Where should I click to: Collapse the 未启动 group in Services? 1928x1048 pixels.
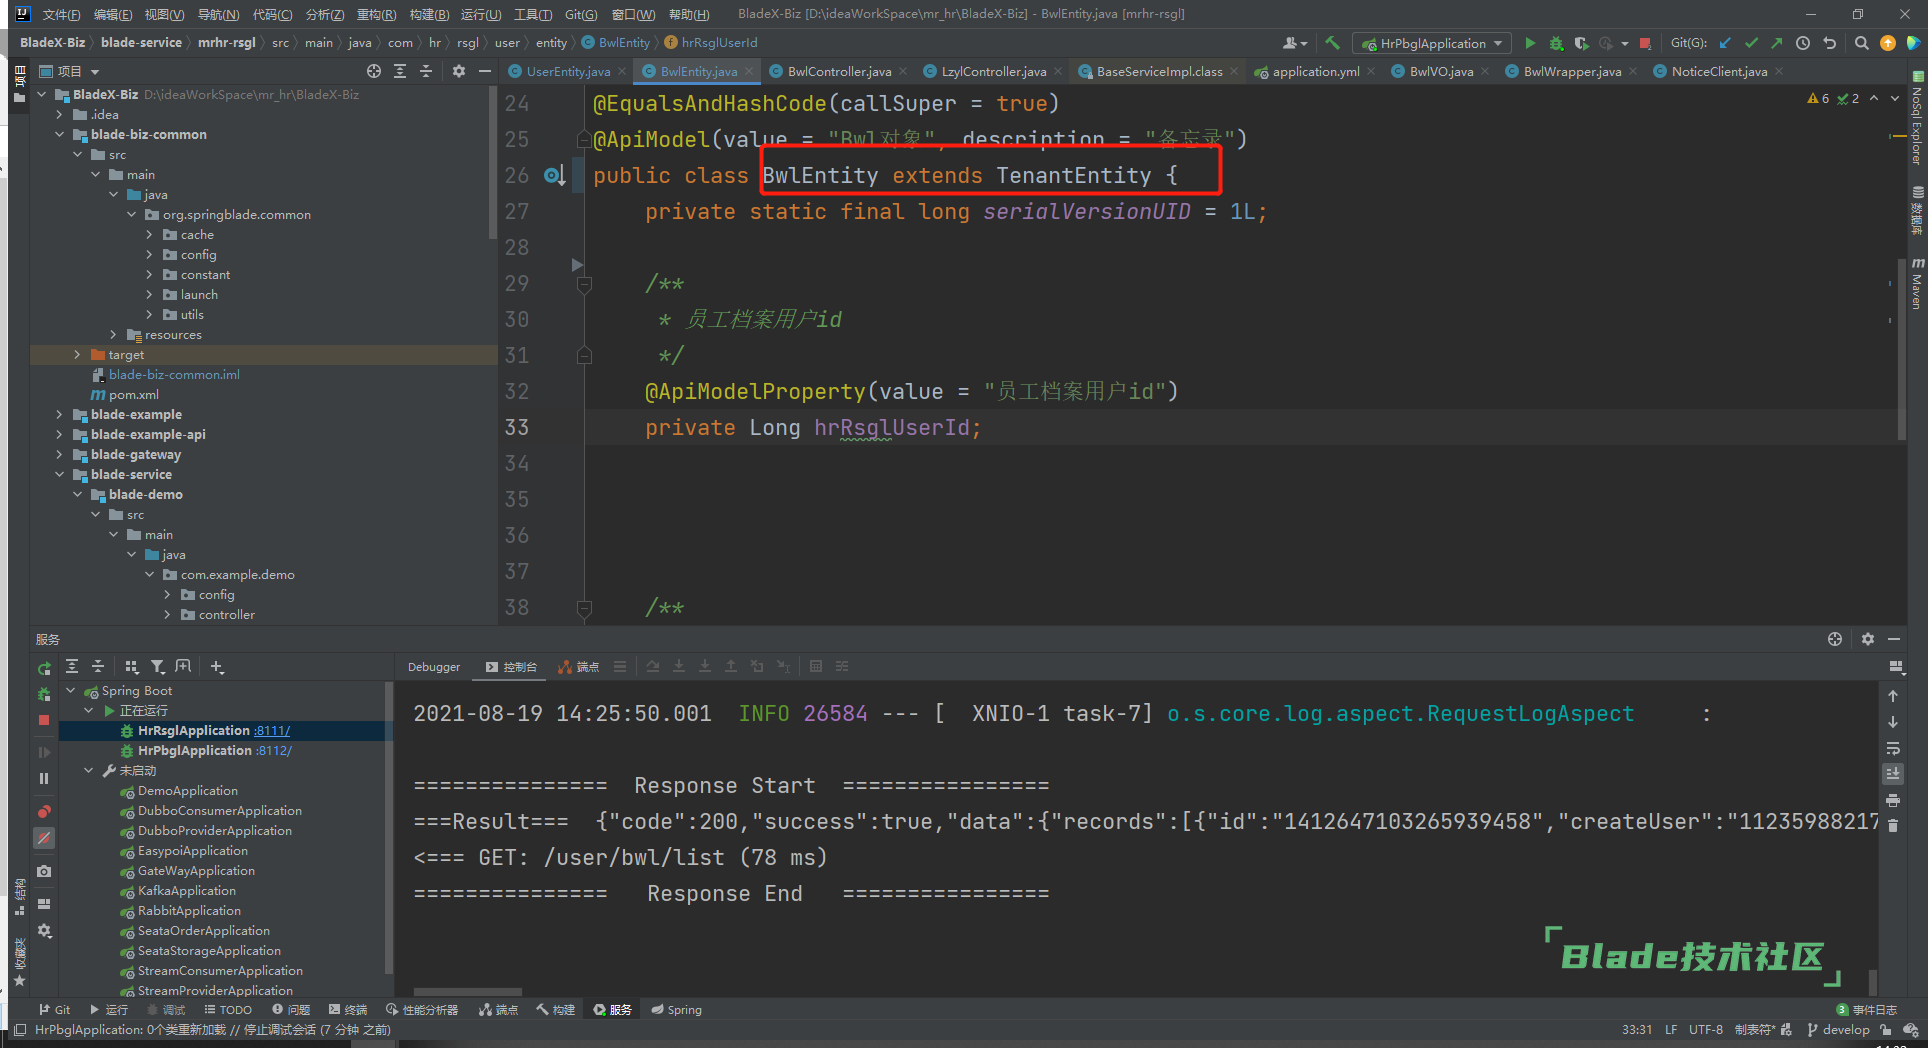(x=89, y=770)
